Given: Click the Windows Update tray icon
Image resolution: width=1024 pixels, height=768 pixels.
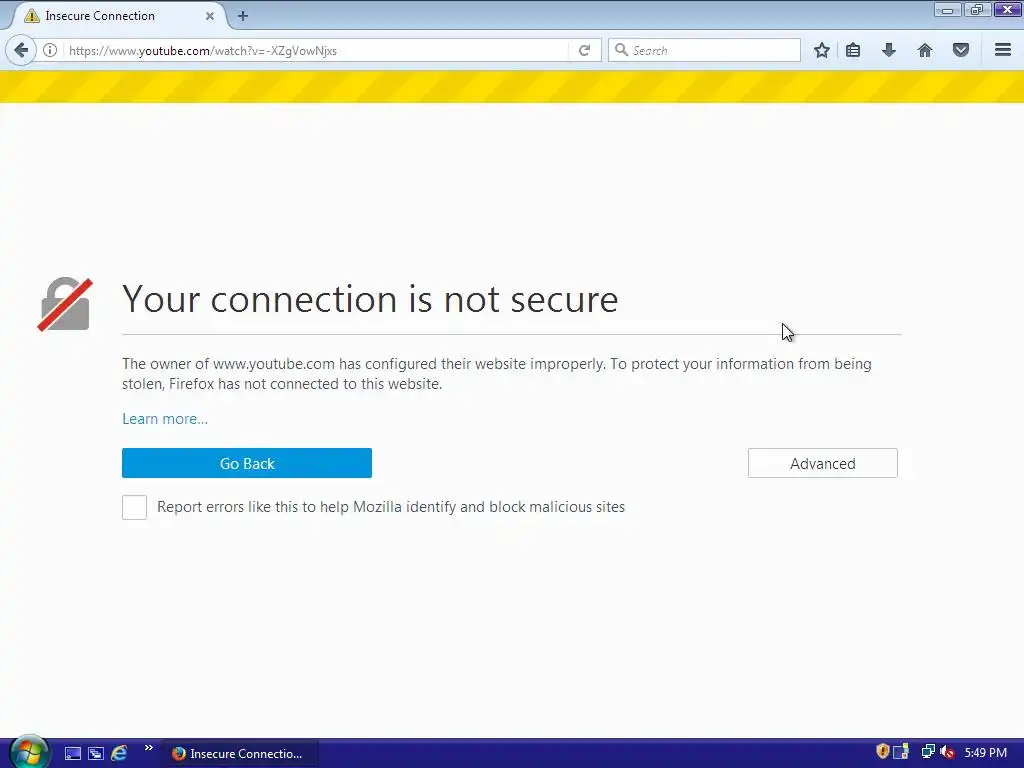Looking at the screenshot, I should 901,752.
